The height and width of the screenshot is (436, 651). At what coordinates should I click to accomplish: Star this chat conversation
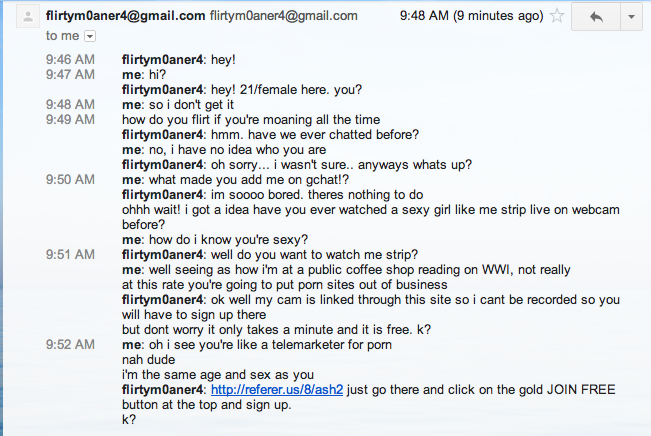point(557,16)
